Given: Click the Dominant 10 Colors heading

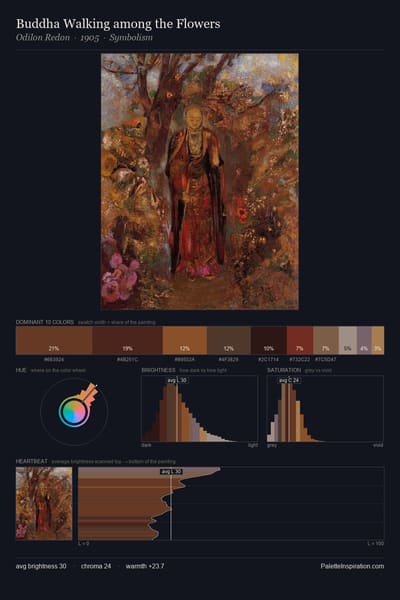Looking at the screenshot, I should point(45,322).
